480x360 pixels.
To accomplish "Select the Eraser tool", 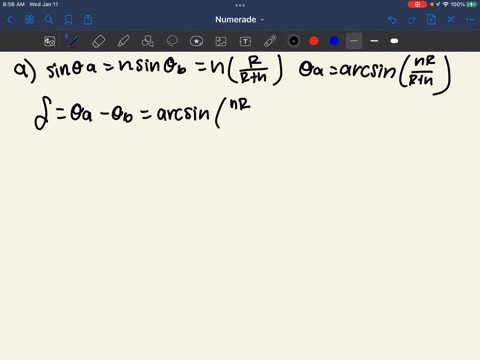I will [99, 41].
